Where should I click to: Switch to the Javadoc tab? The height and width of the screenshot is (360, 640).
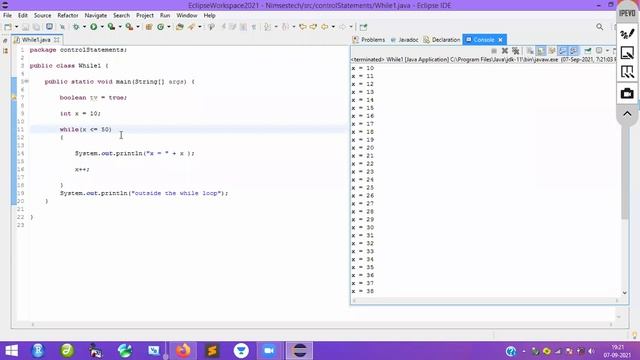coord(404,40)
